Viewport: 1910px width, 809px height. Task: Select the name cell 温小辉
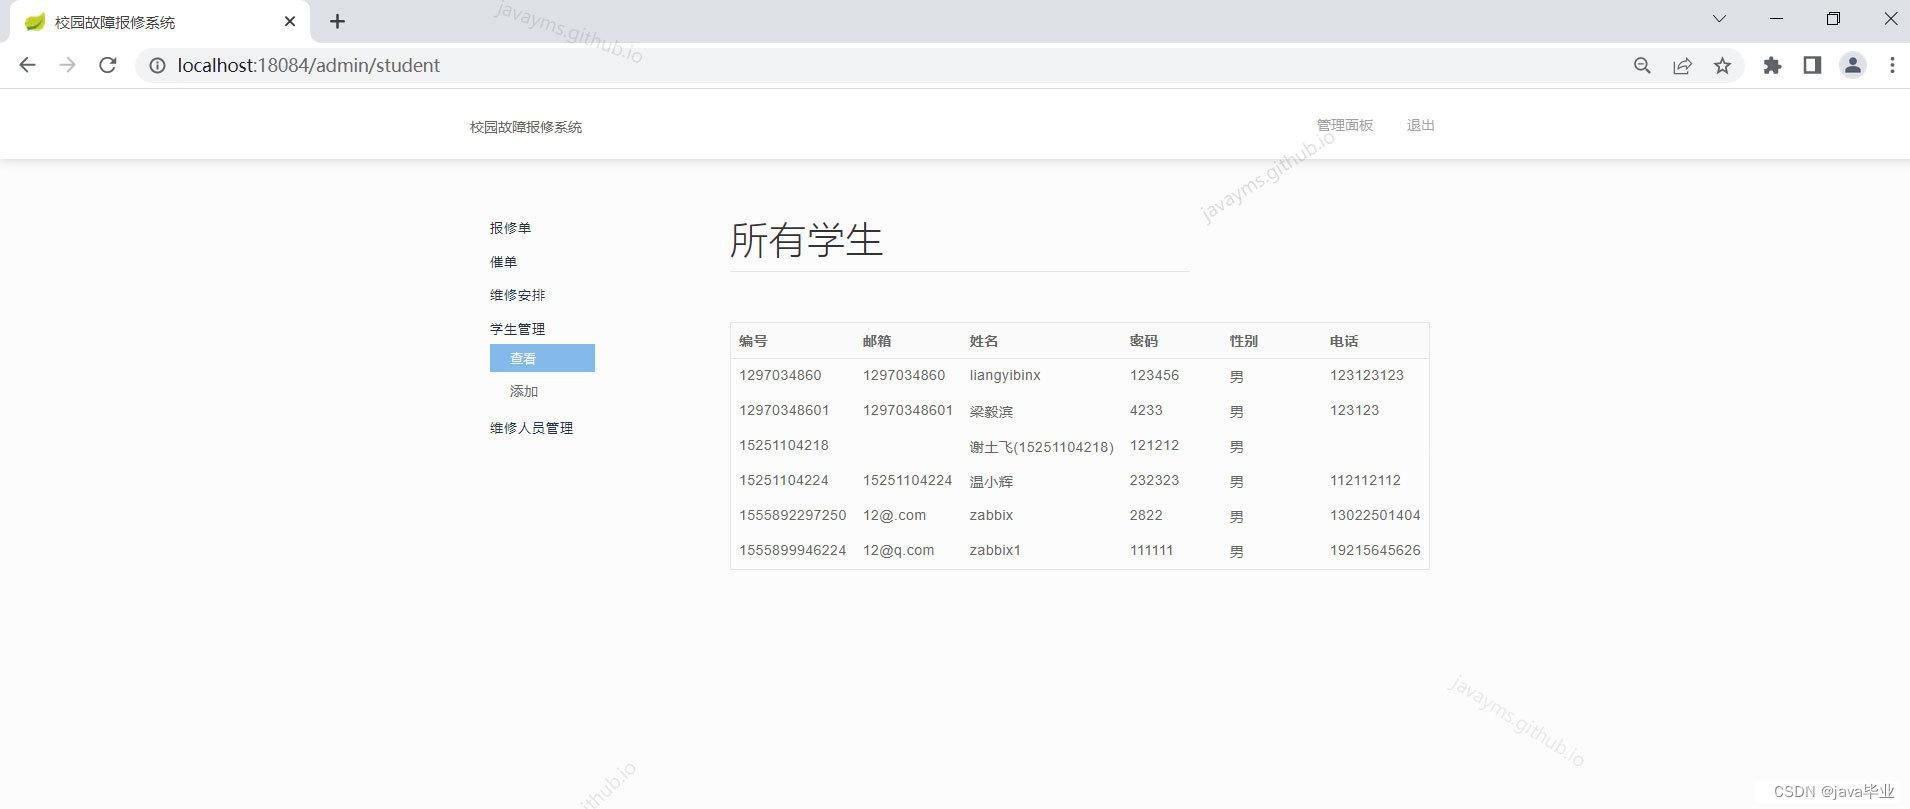click(991, 481)
